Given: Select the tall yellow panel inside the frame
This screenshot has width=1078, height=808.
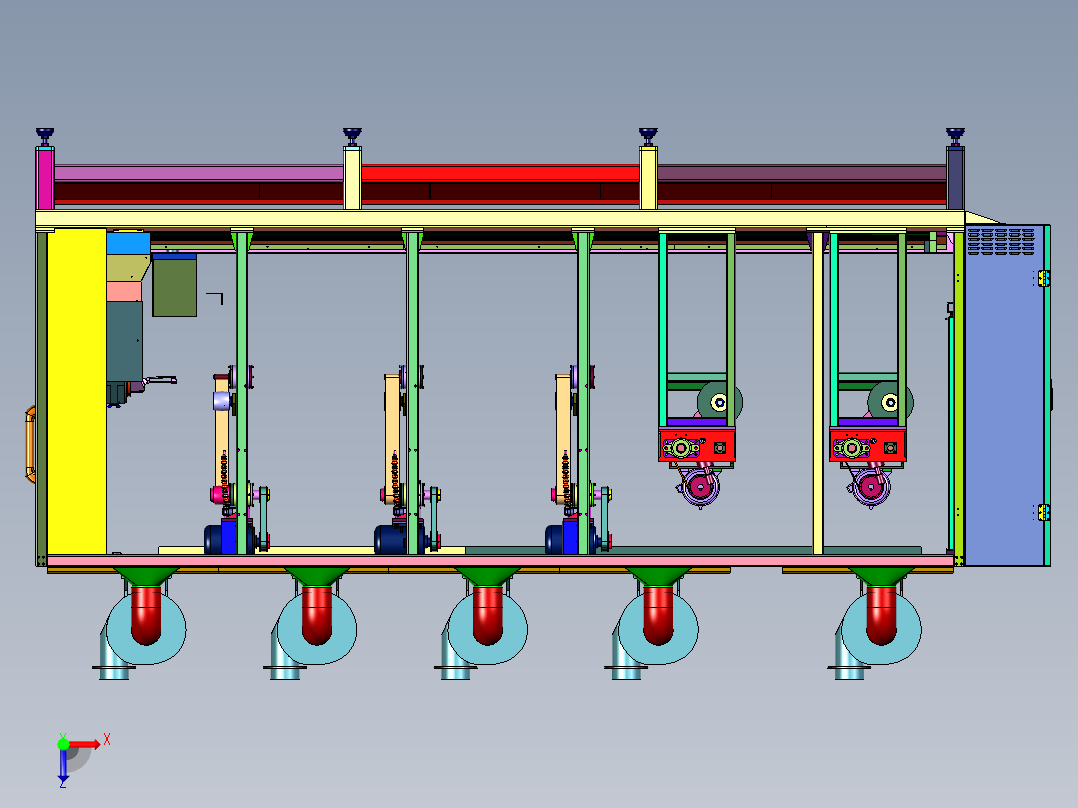Looking at the screenshot, I should click(76, 391).
